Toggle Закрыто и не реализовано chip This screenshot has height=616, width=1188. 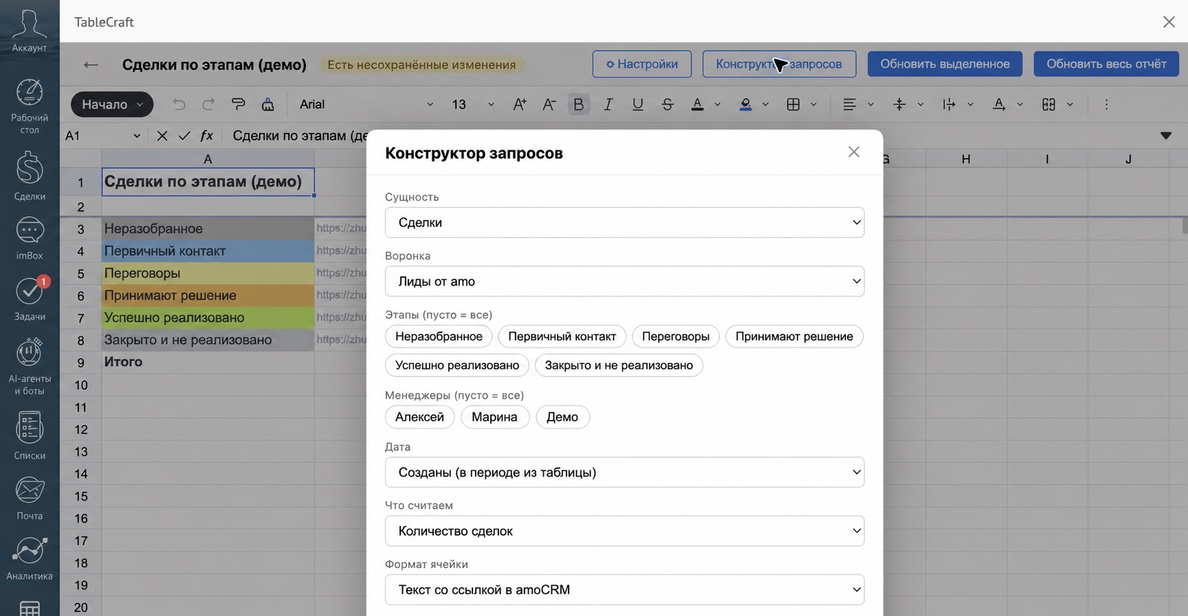(619, 365)
